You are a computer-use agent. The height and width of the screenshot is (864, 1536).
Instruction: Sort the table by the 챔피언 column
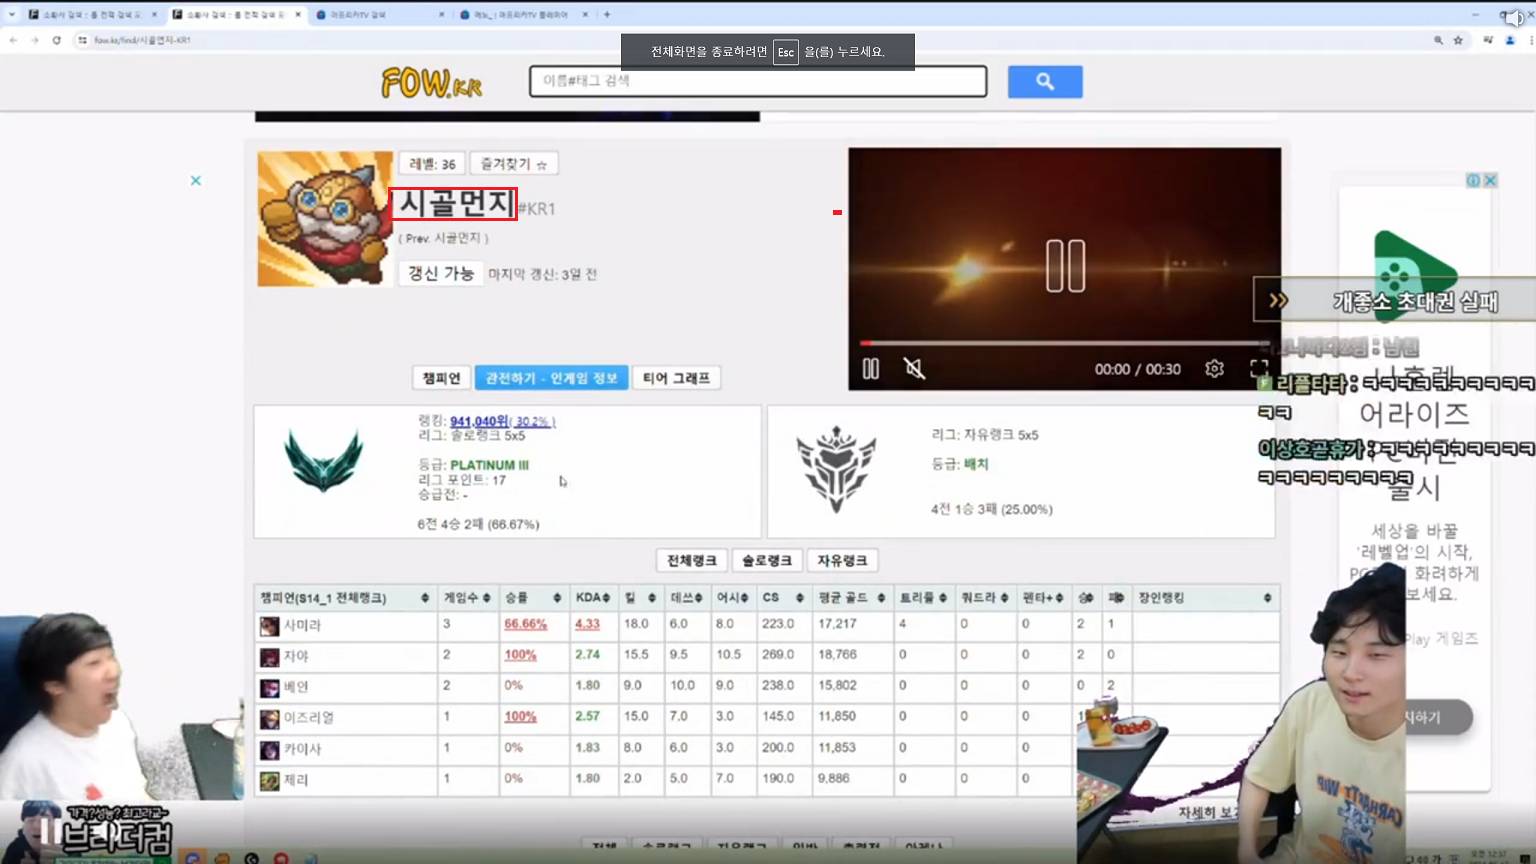pos(345,598)
